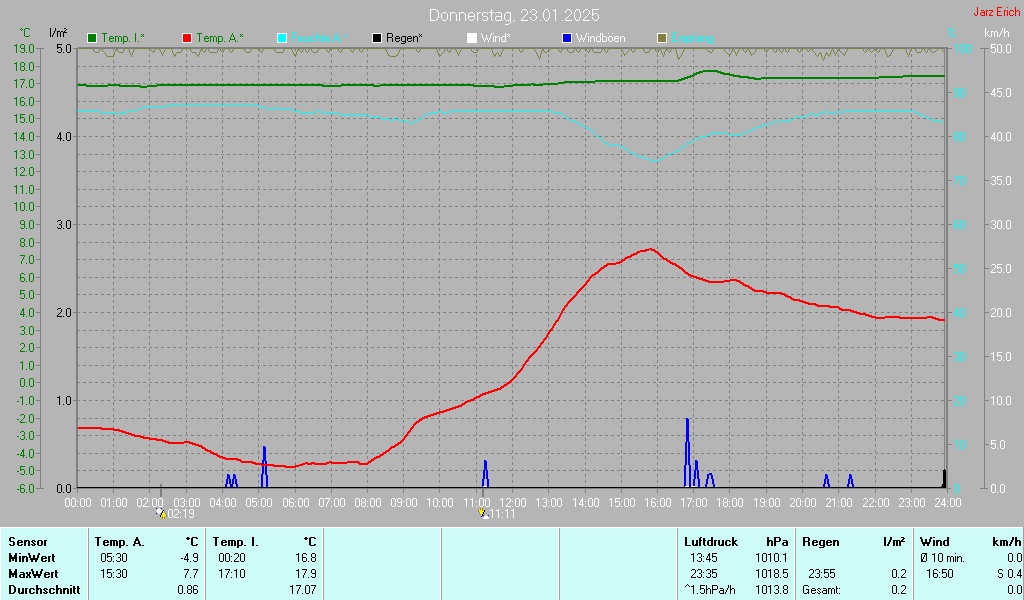Screen dimensions: 1024x600
Task: Click the chart title Donnerstag, 23.01.2025
Action: 514,15
